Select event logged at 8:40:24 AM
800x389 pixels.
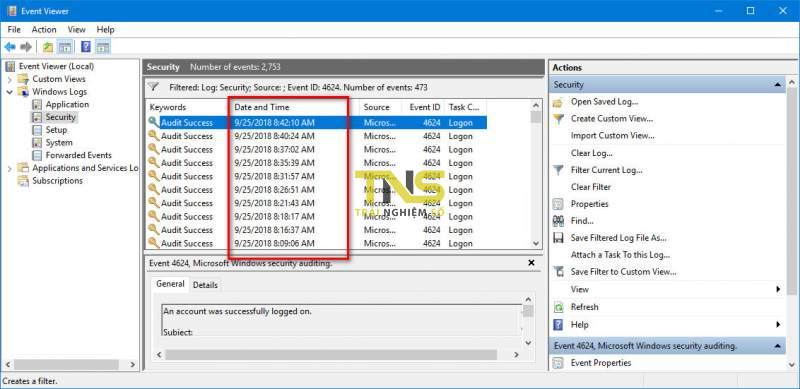tap(316, 136)
